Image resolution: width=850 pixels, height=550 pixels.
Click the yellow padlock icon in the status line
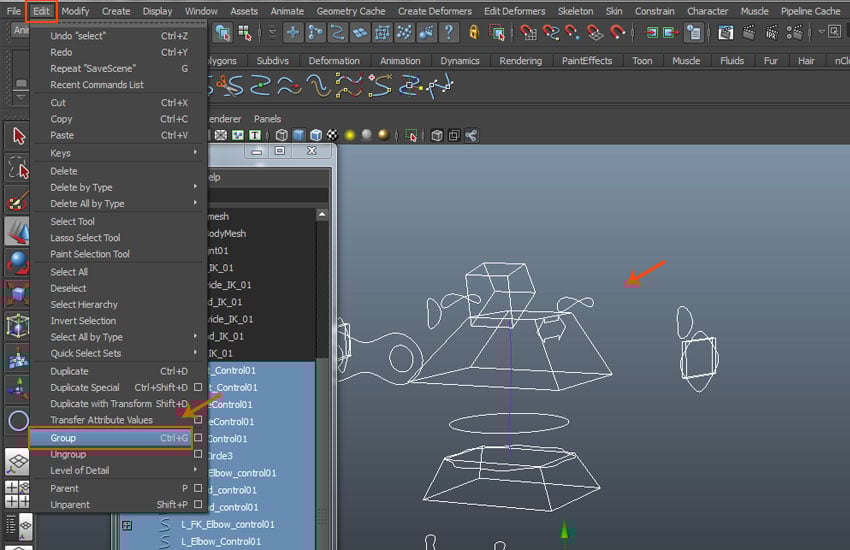point(474,32)
